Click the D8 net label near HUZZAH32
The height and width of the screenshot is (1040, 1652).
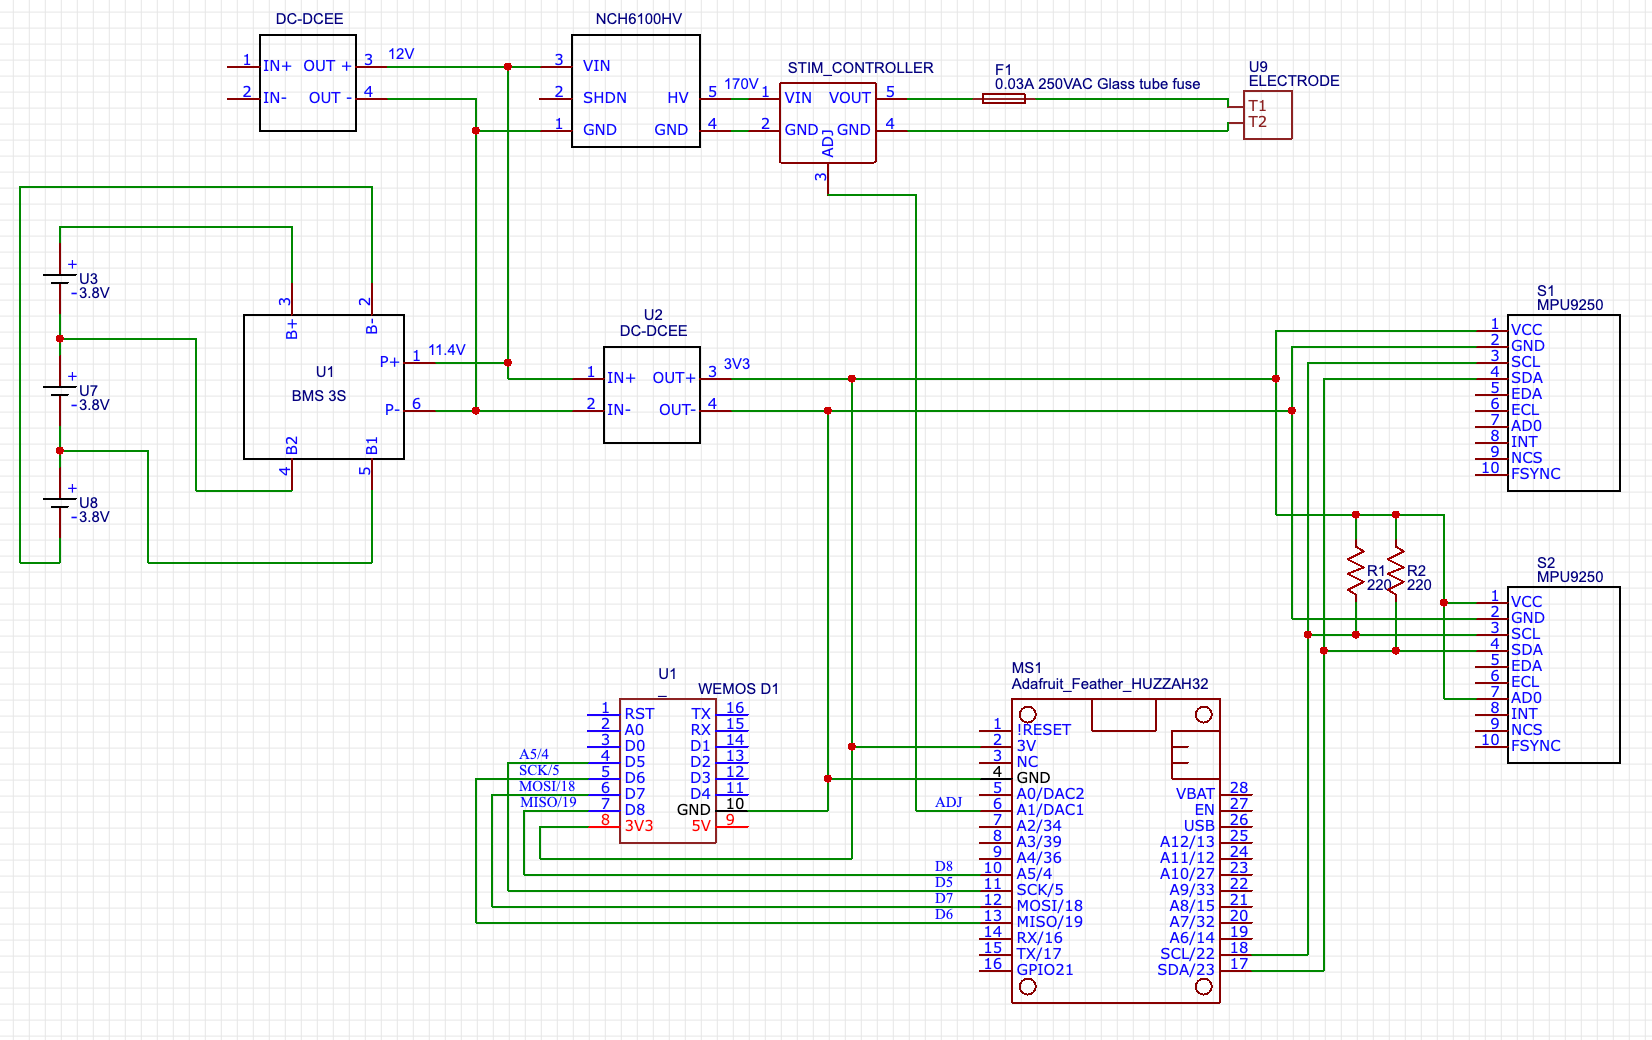[944, 866]
